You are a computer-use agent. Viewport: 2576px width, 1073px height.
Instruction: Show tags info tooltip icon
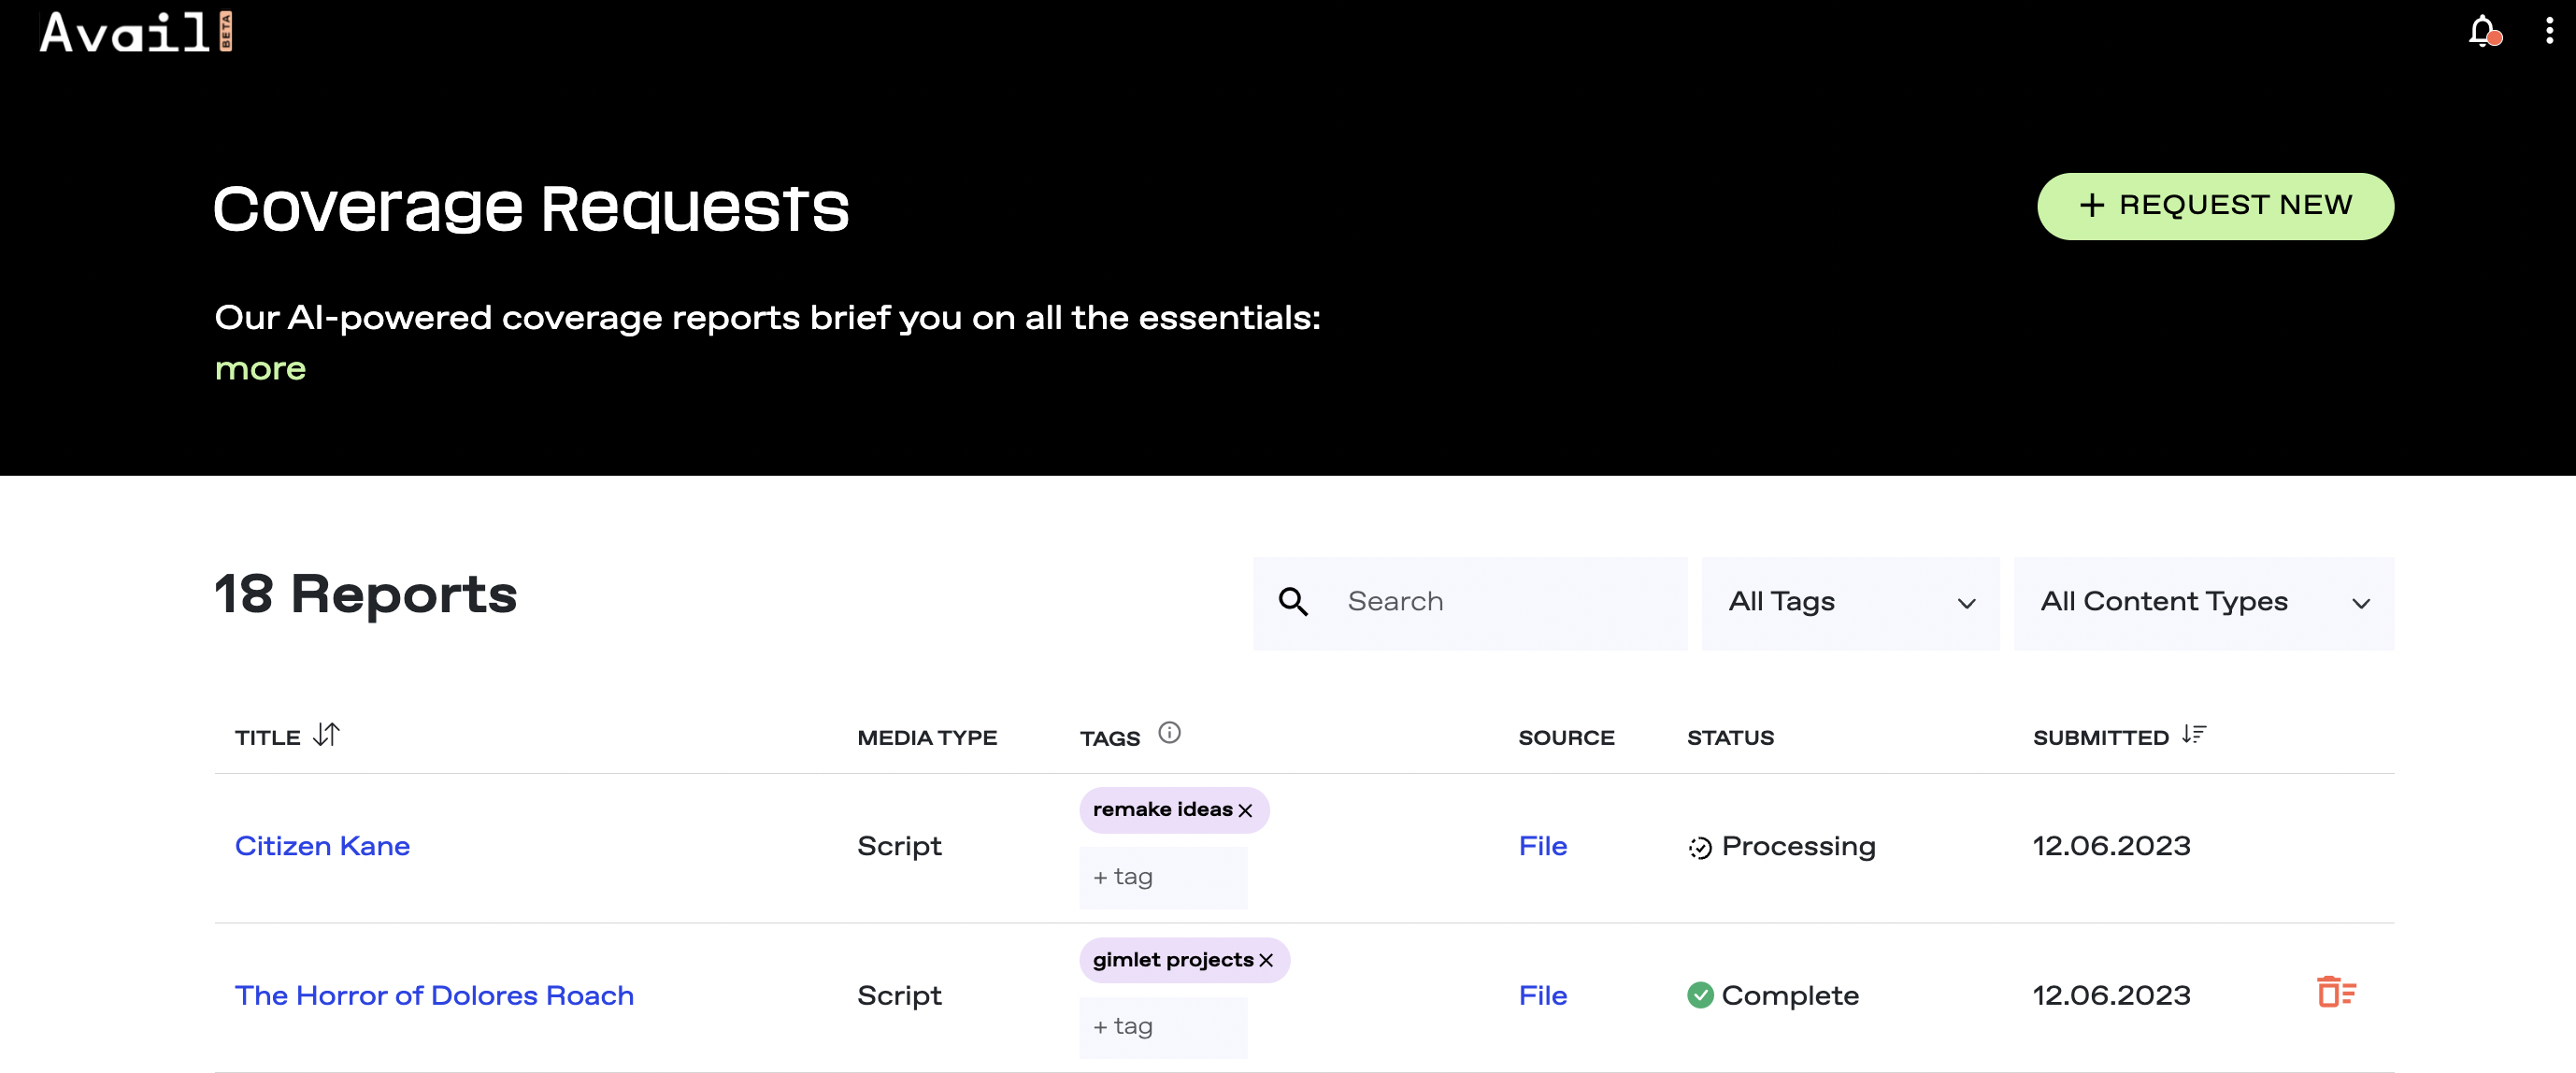1169,733
